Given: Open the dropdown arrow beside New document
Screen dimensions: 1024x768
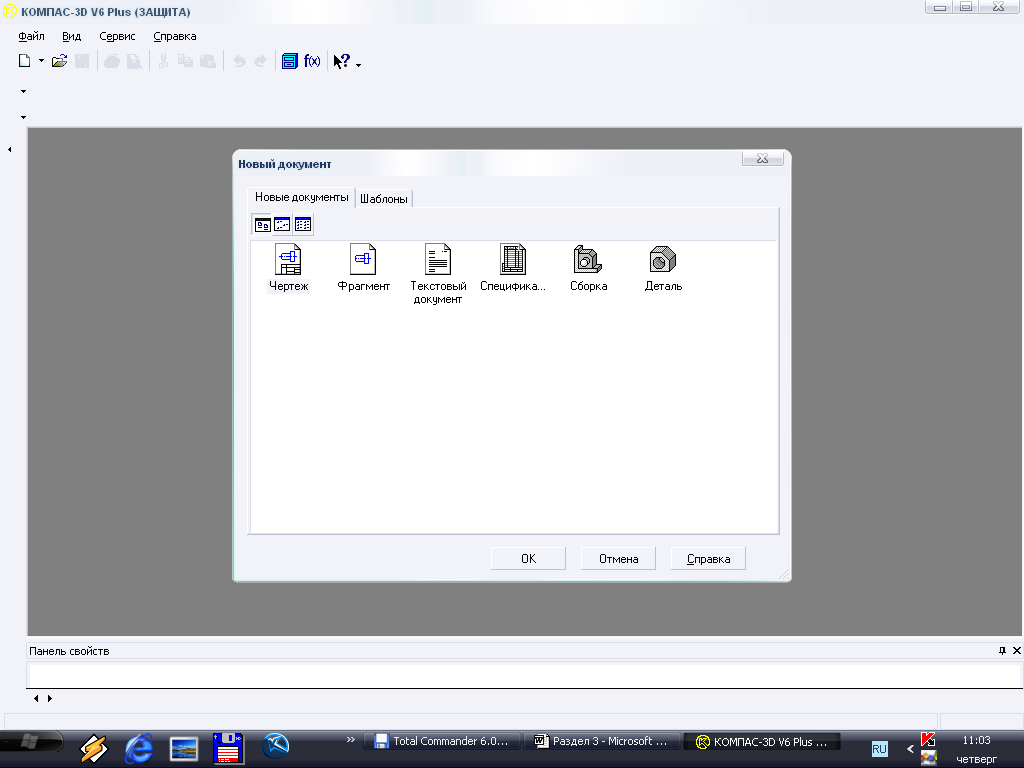Looking at the screenshot, I should pos(41,61).
